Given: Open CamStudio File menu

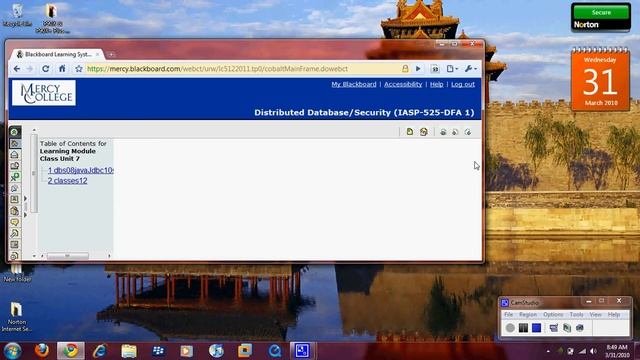Looking at the screenshot, I should (x=508, y=315).
